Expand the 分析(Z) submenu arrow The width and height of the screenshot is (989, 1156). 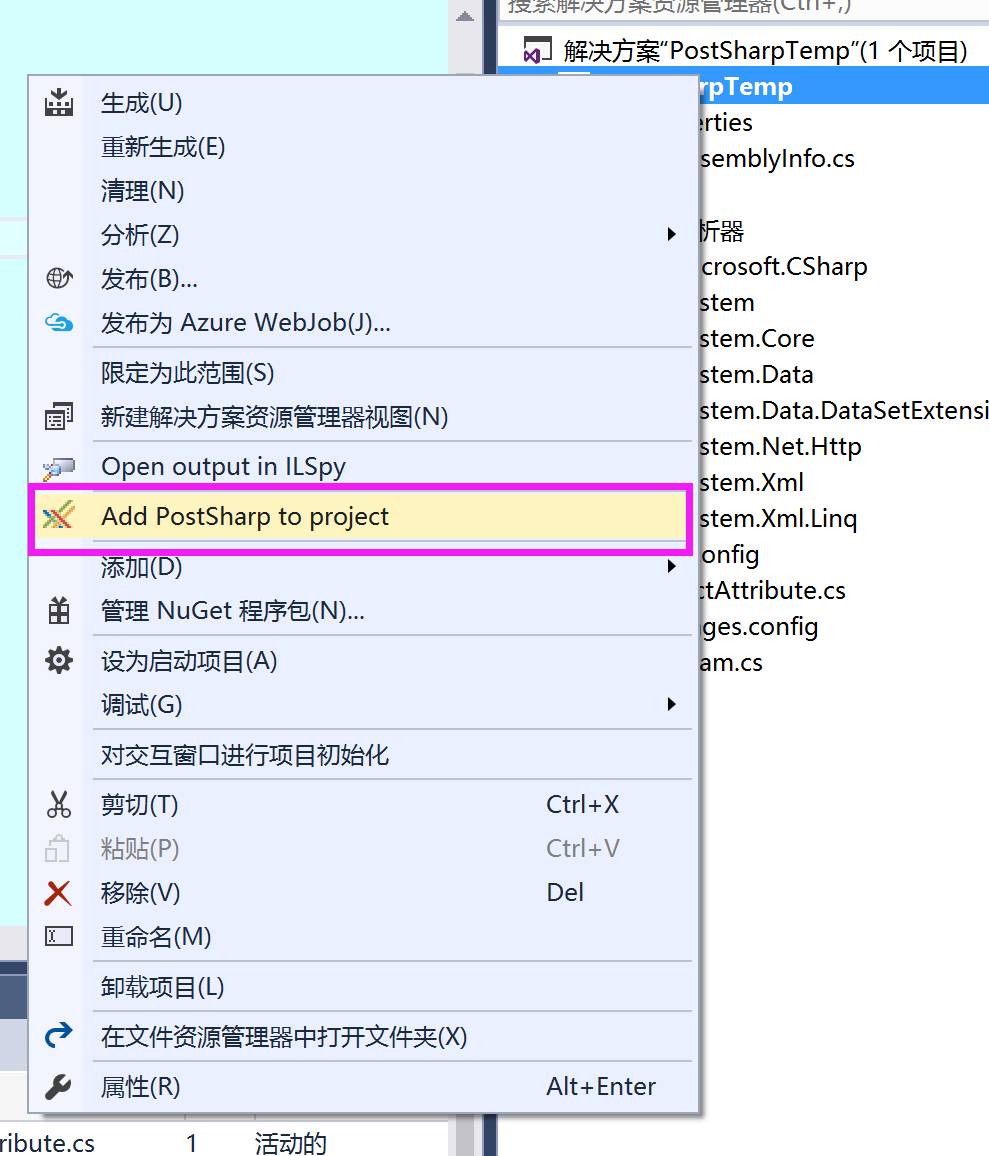[x=672, y=234]
